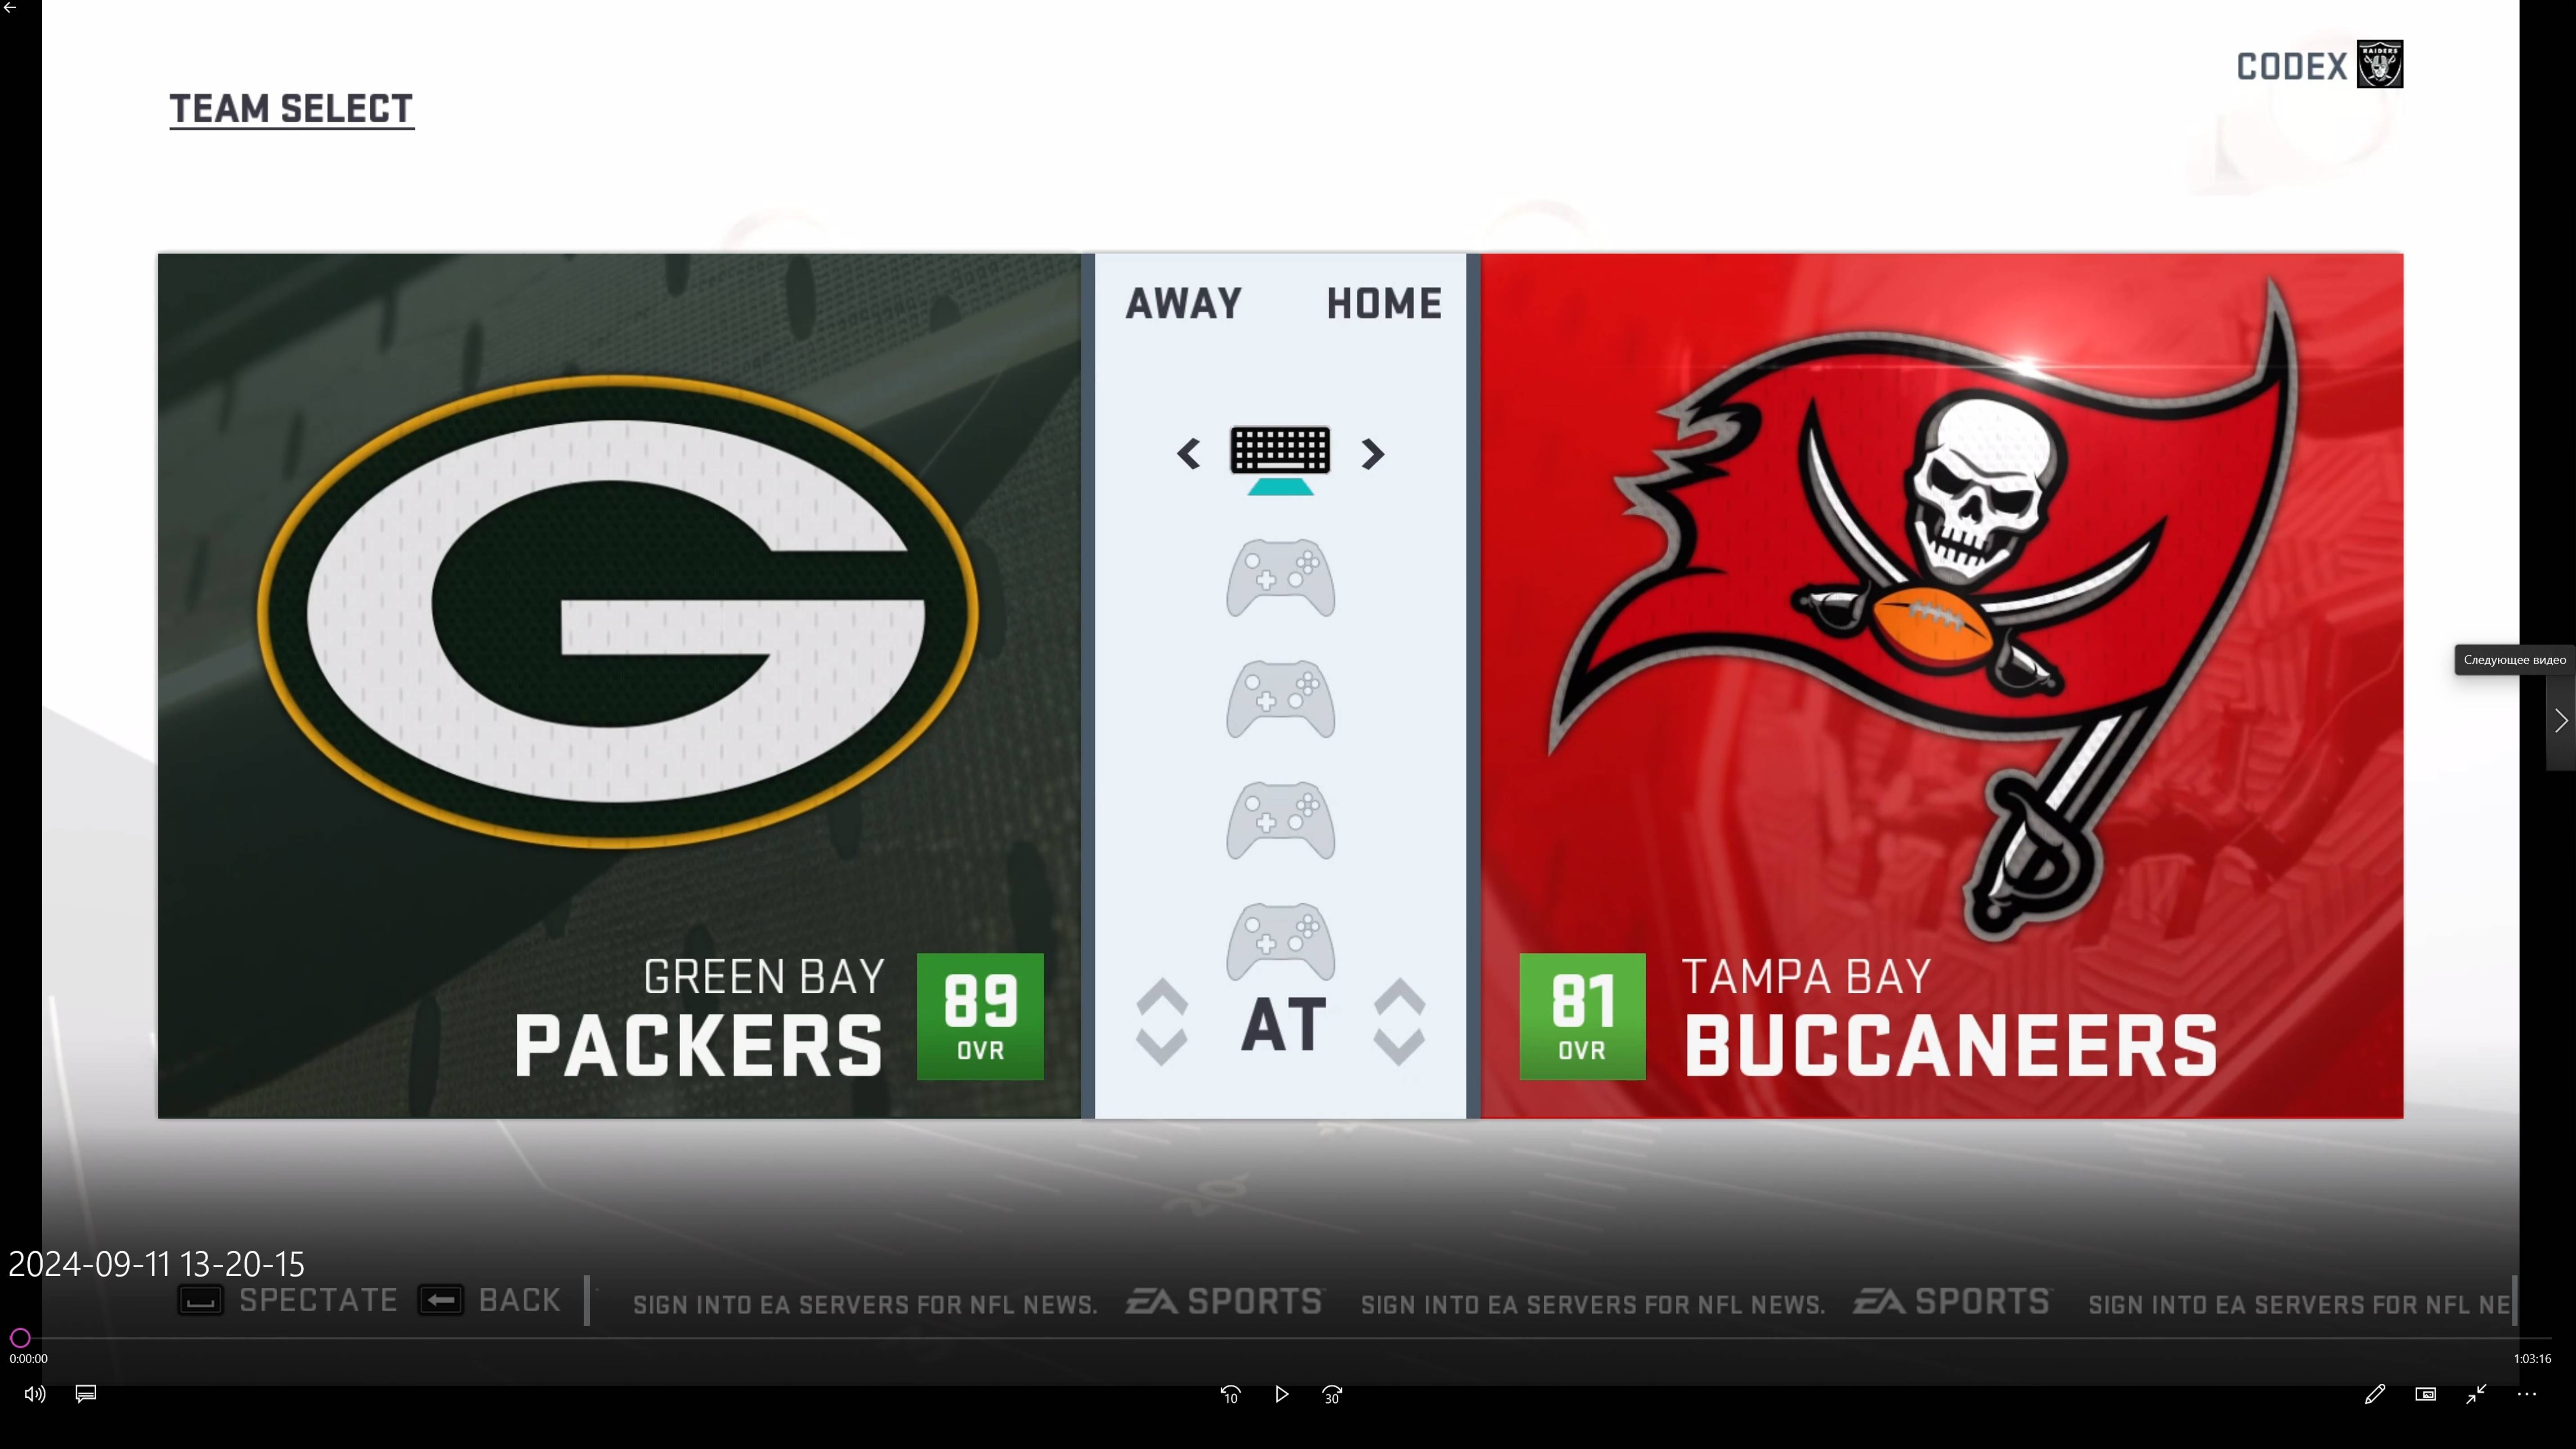Move keyboard to Away with left arrow
Screen dimensions: 2576x1449
[x=1188, y=455]
